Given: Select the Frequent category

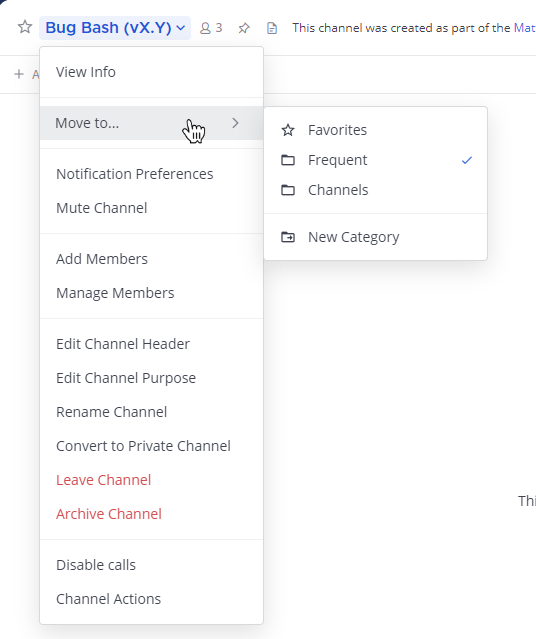Looking at the screenshot, I should coord(375,160).
